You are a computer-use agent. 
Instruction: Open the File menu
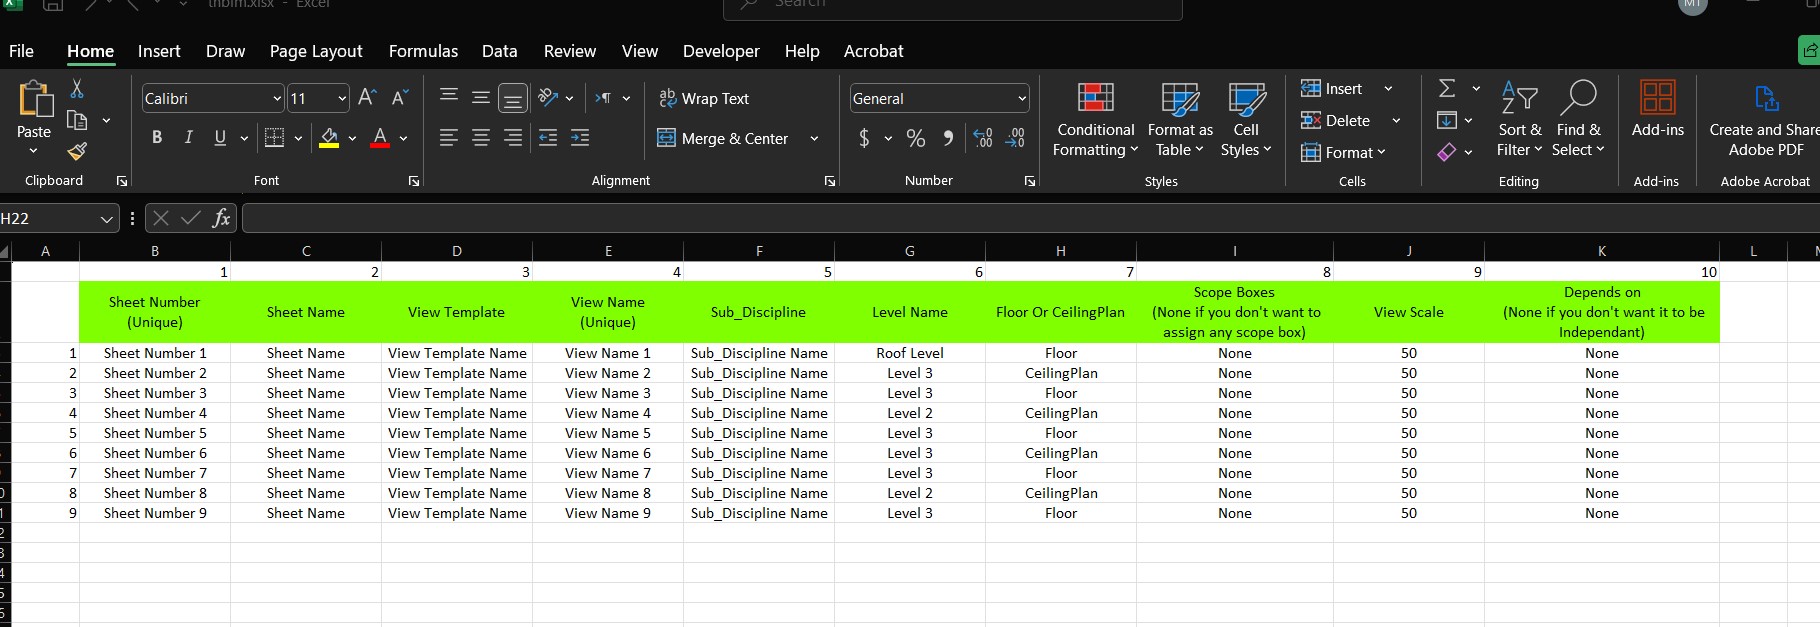point(21,51)
